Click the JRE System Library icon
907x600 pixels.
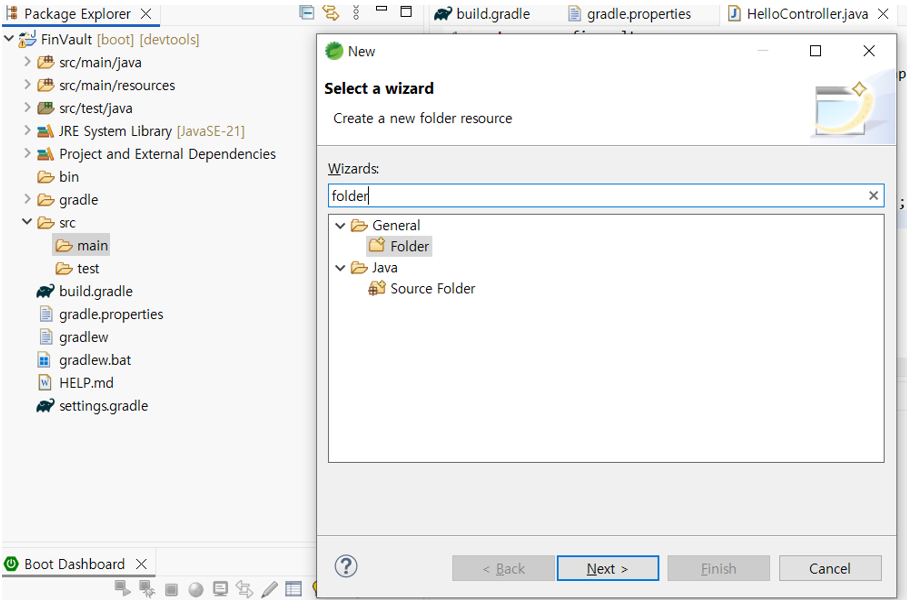click(x=45, y=131)
